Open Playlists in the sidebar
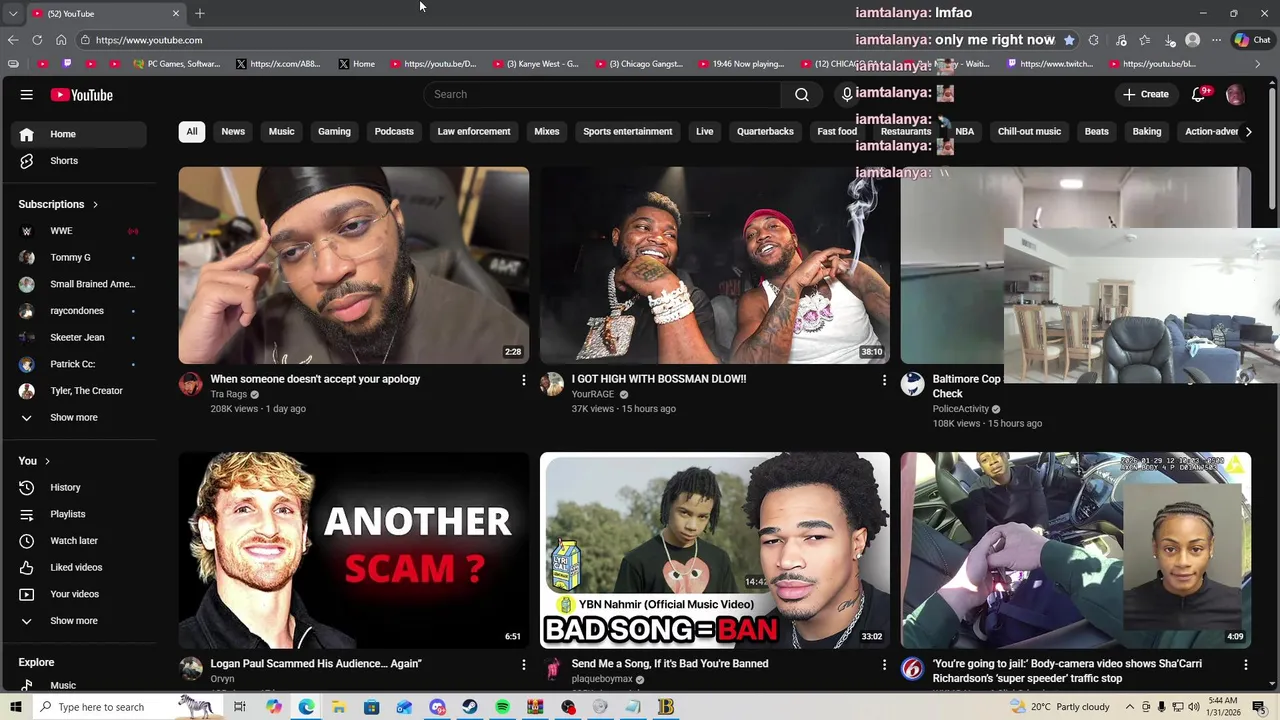This screenshot has width=1280, height=720. (x=77, y=514)
